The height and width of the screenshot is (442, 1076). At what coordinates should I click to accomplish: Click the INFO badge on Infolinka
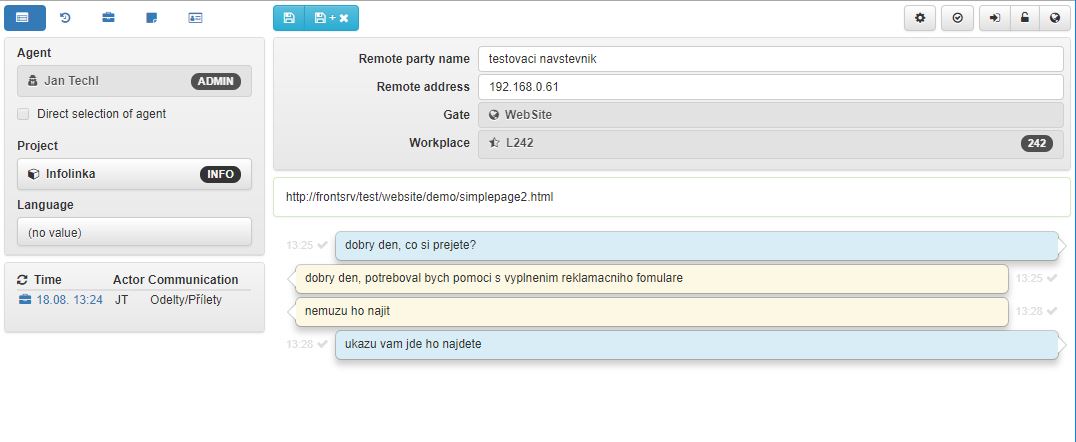[220, 174]
